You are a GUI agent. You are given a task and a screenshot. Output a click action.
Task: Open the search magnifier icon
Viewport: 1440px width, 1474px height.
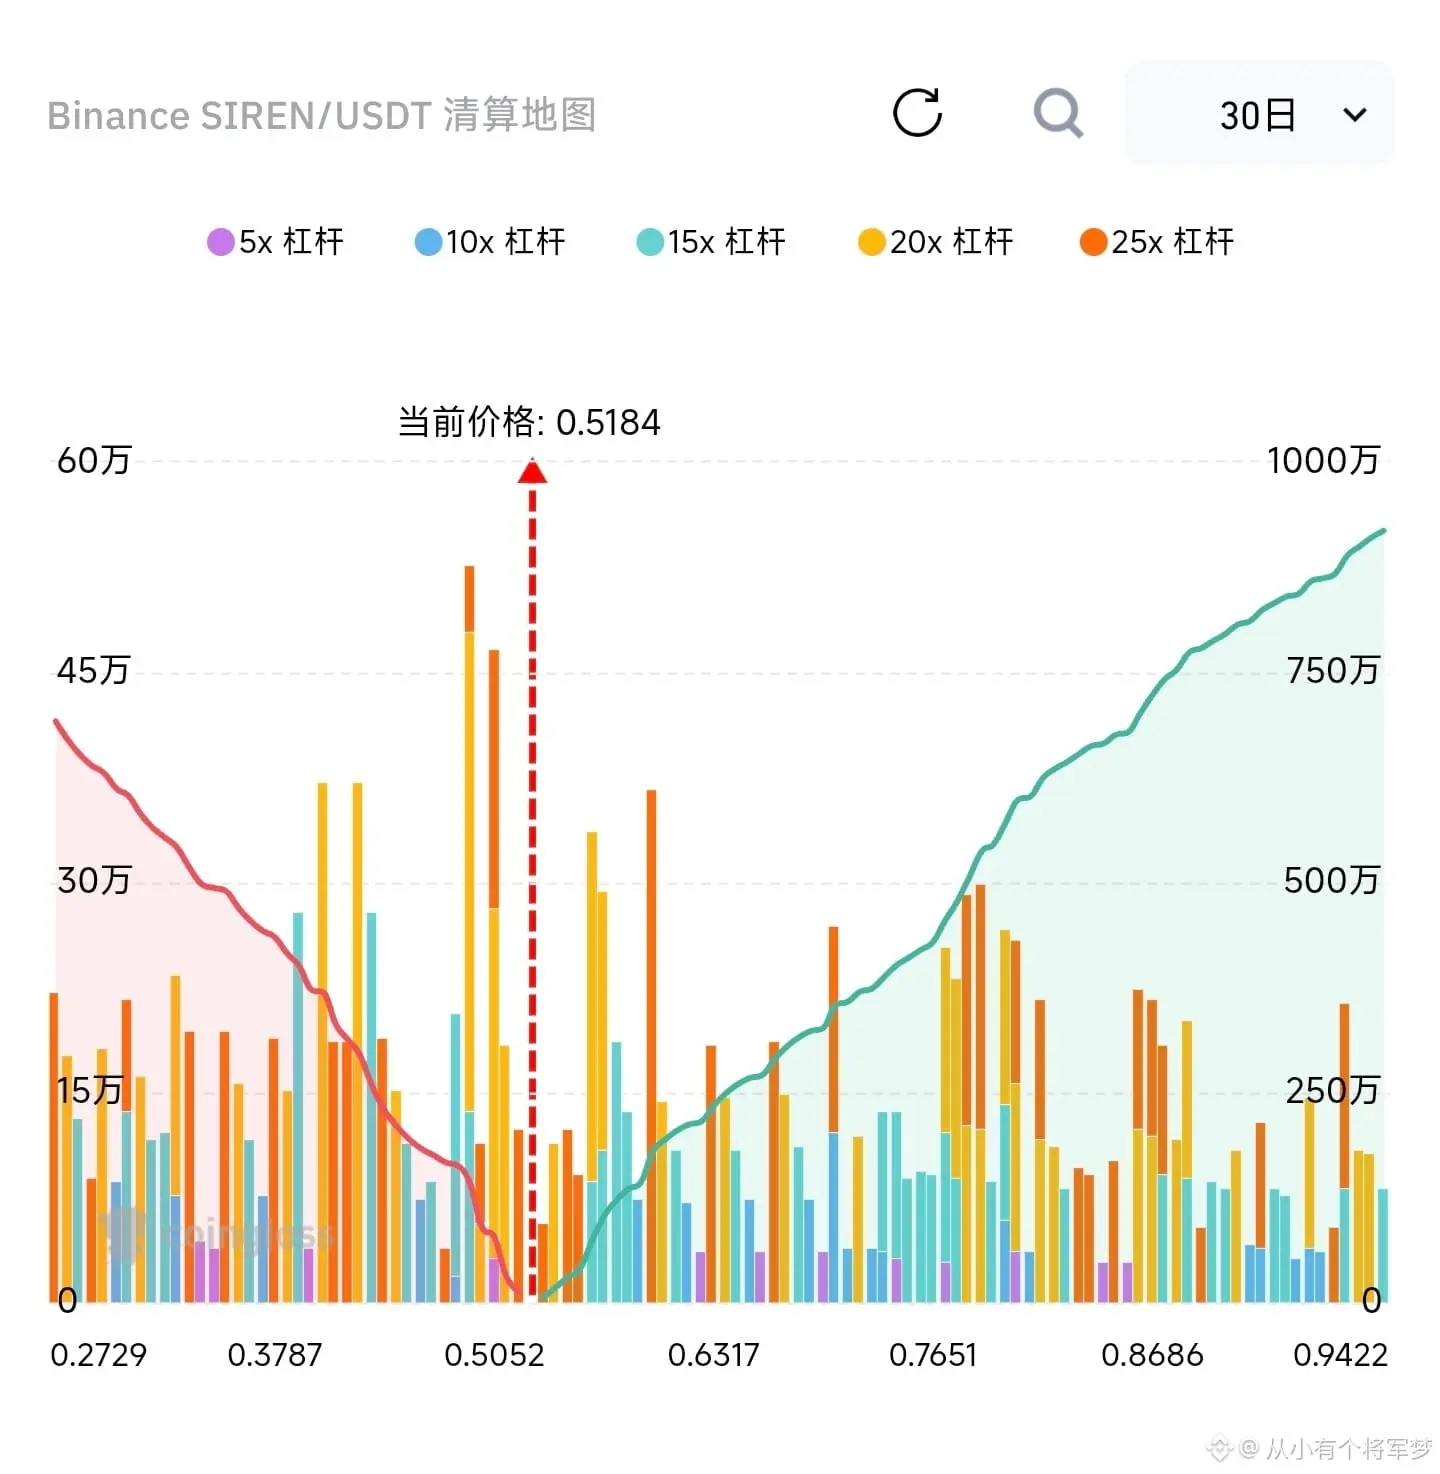tap(1058, 113)
